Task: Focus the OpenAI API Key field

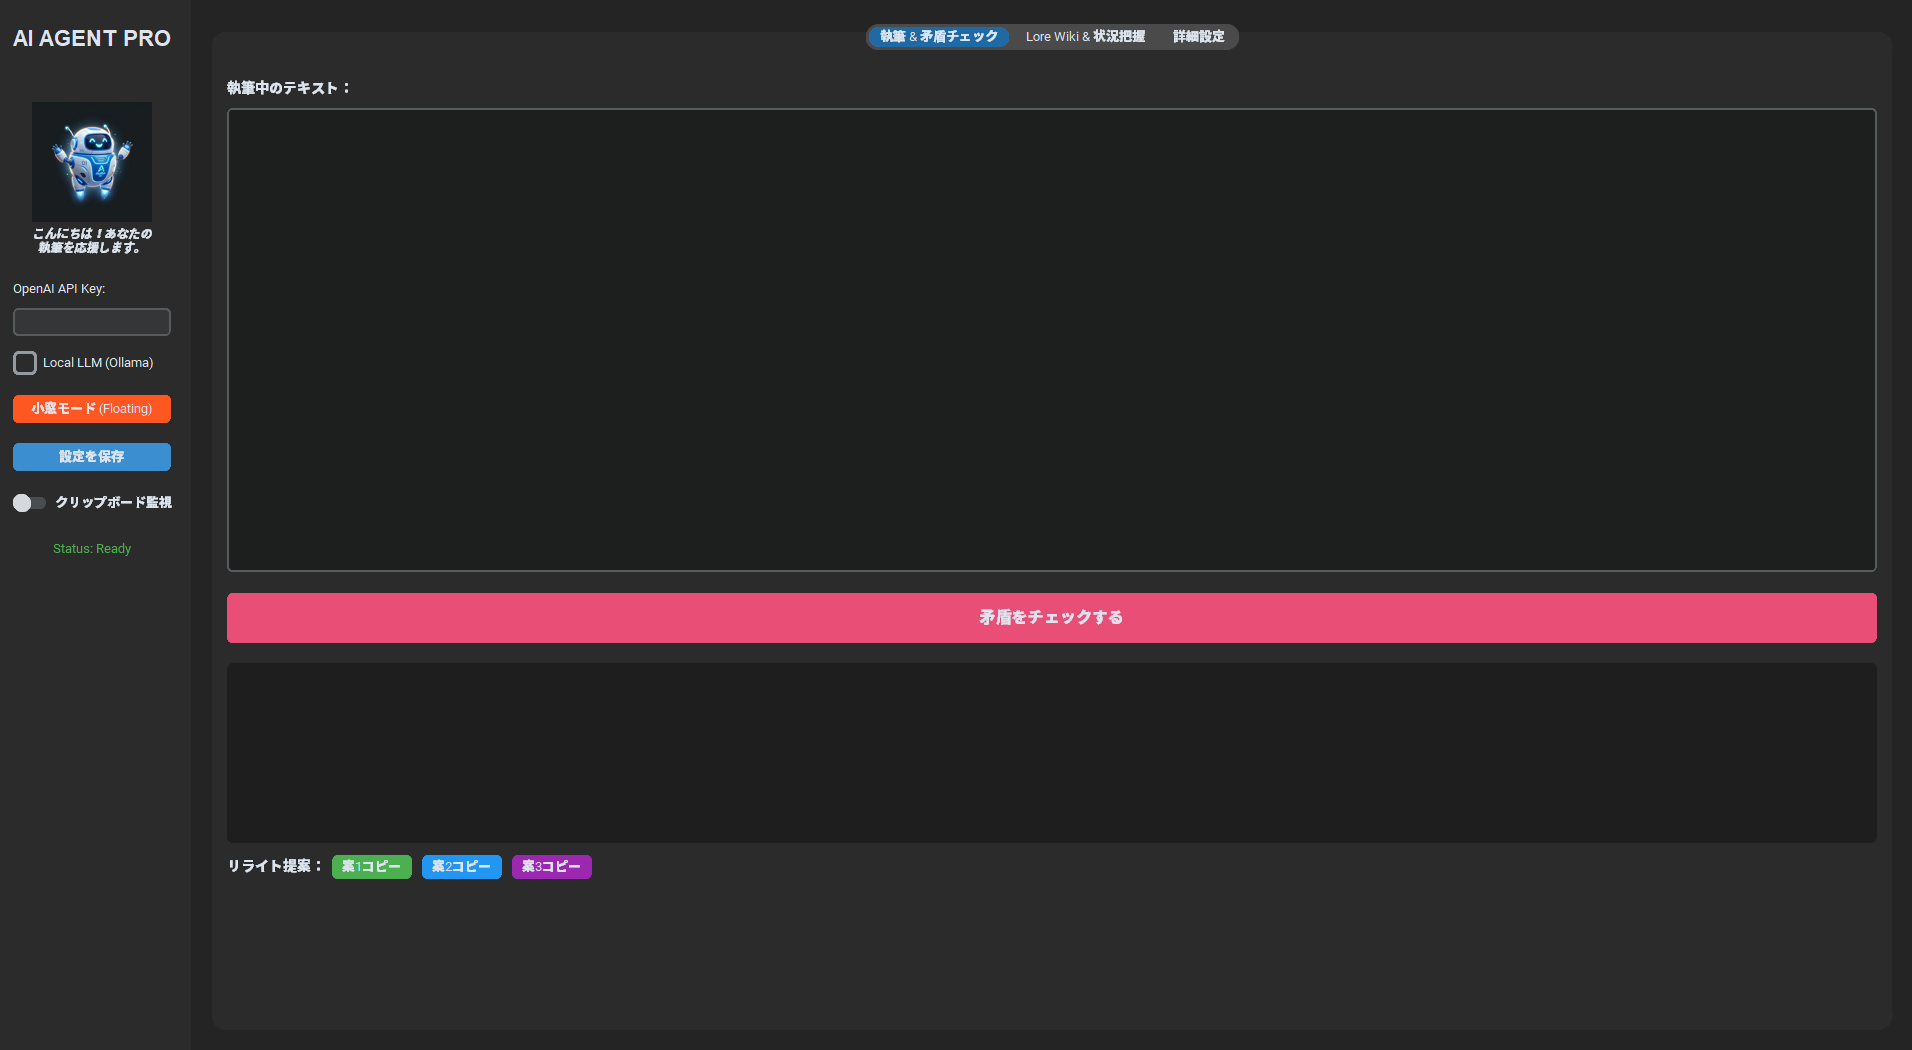Action: point(92,322)
